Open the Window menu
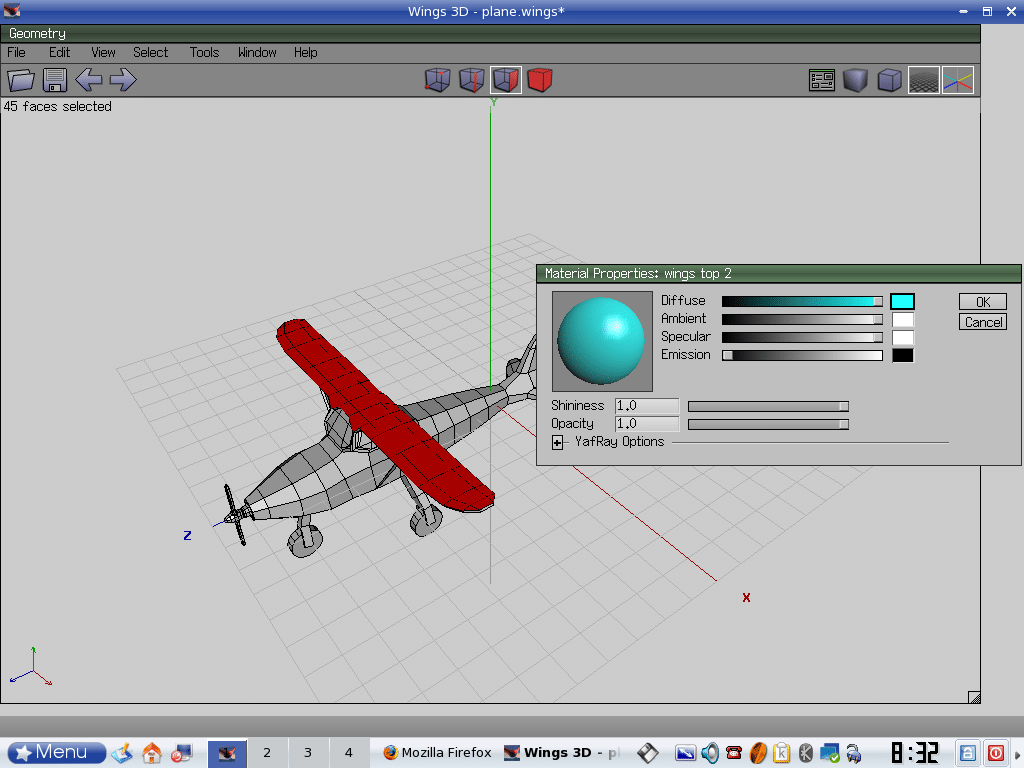Screen dimensions: 1024x768 click(x=257, y=52)
